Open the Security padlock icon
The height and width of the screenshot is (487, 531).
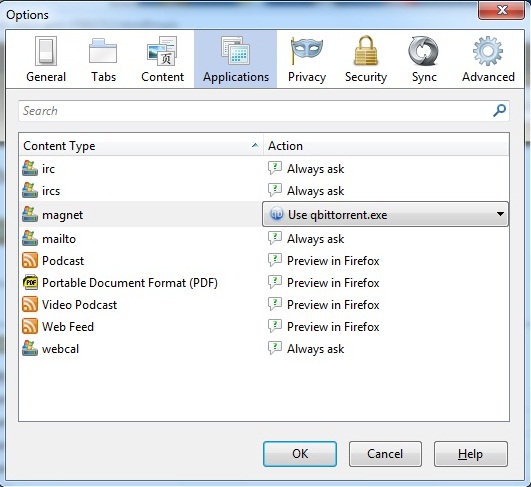pyautogui.click(x=366, y=51)
